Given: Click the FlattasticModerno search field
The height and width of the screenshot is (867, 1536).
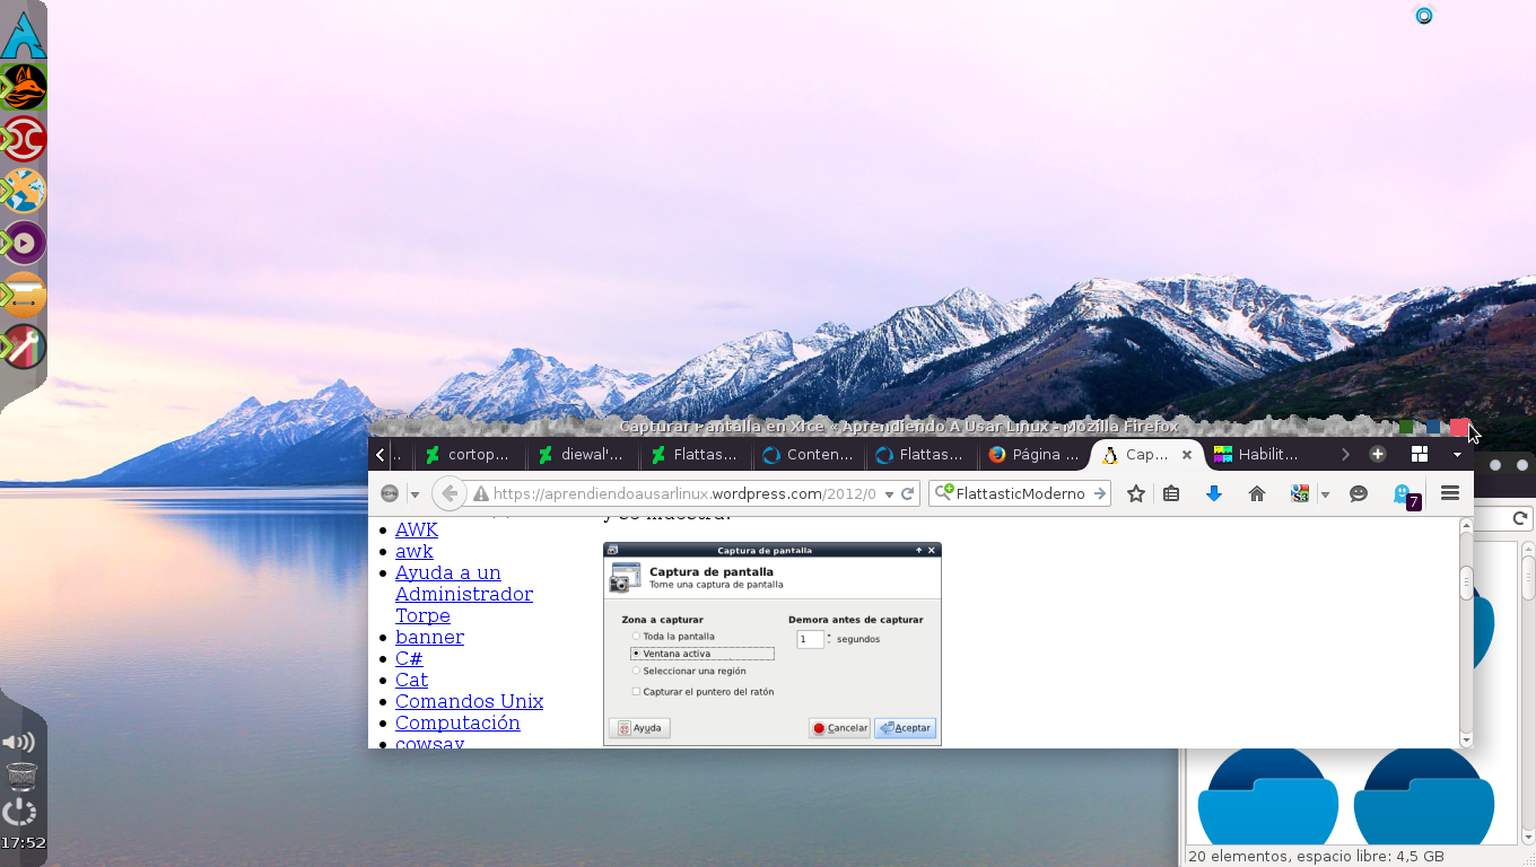Looking at the screenshot, I should [x=1020, y=493].
